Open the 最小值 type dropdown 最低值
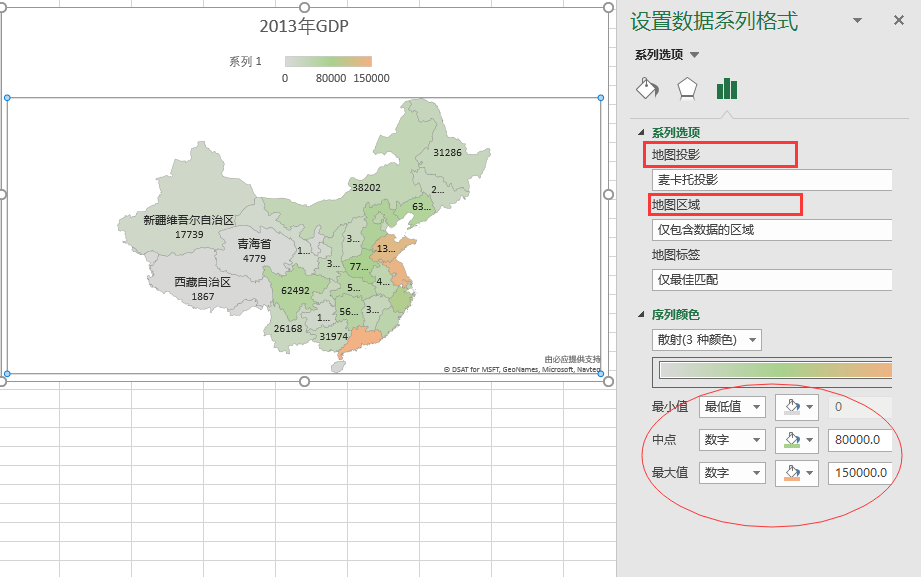The width and height of the screenshot is (921, 577). 732,407
